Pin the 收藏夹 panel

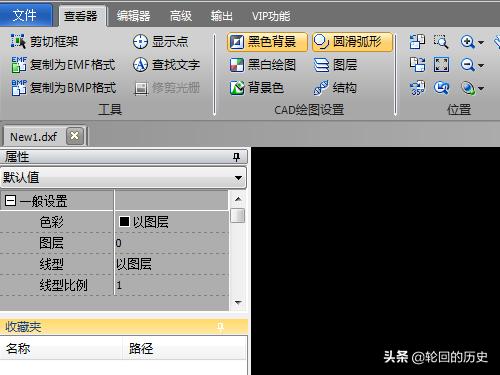coord(220,326)
